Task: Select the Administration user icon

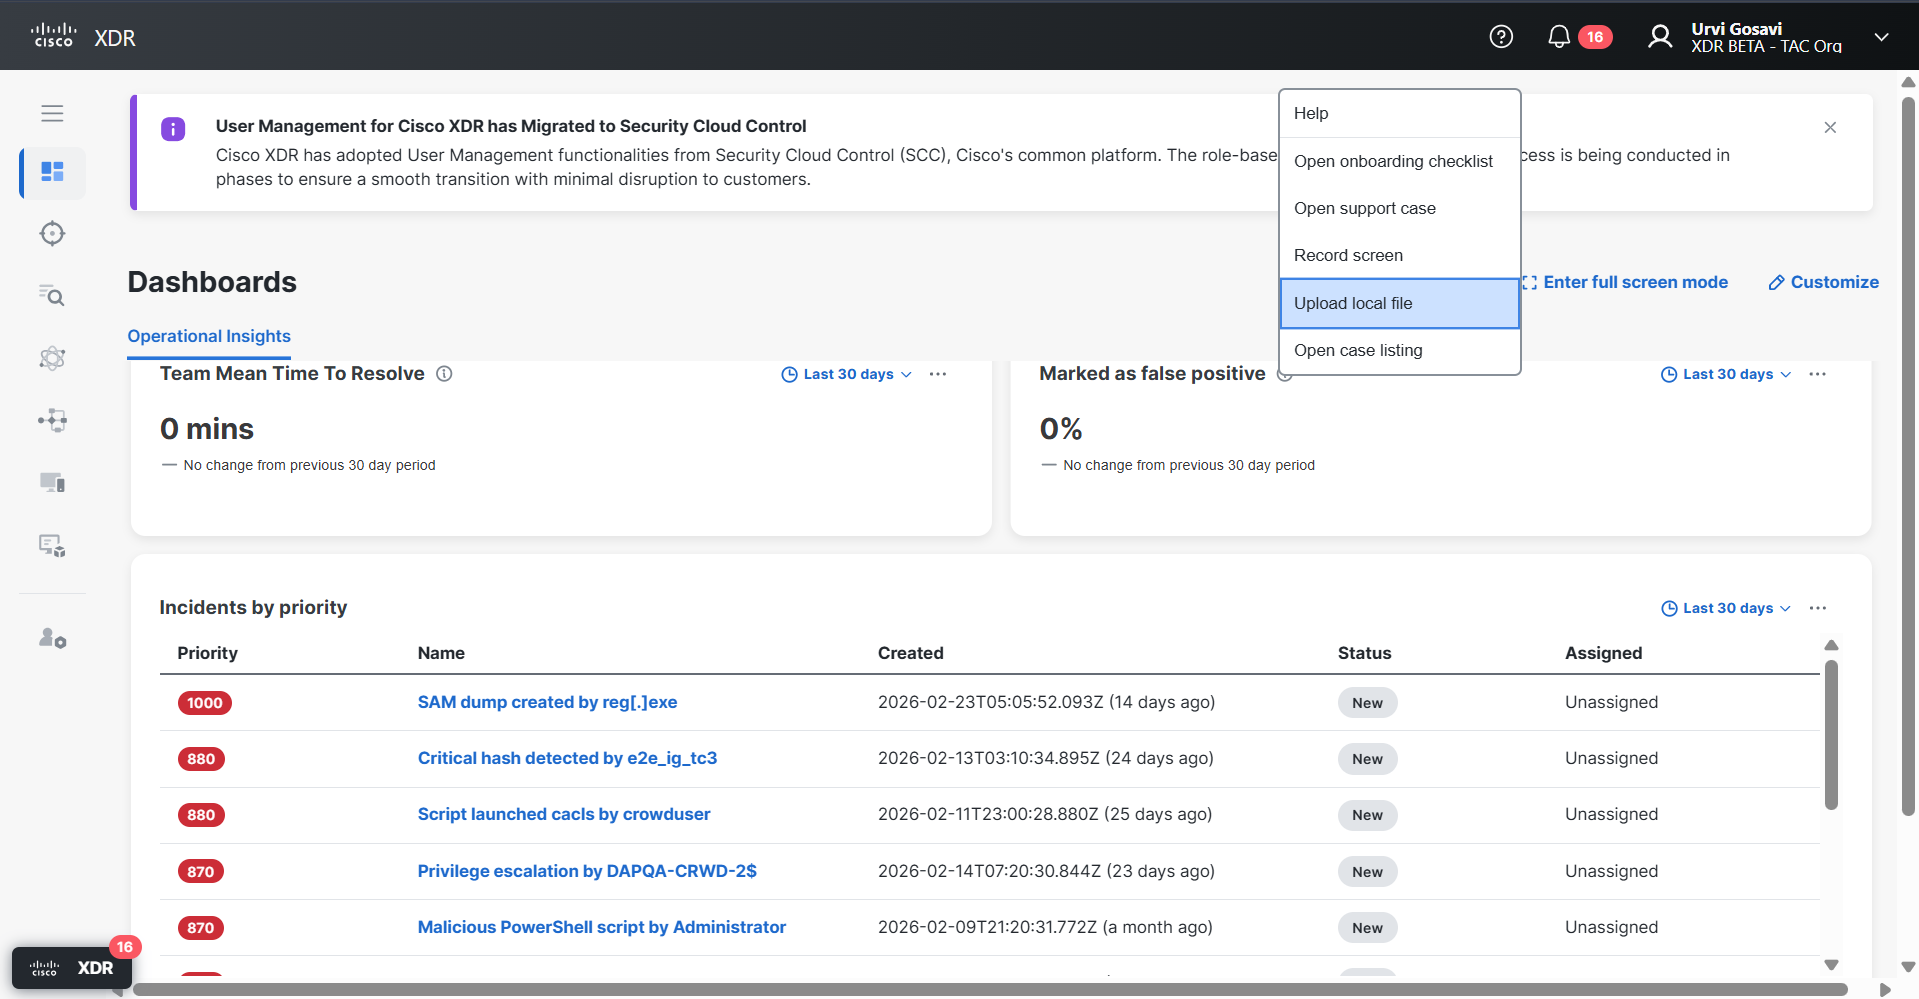Action: 52,638
